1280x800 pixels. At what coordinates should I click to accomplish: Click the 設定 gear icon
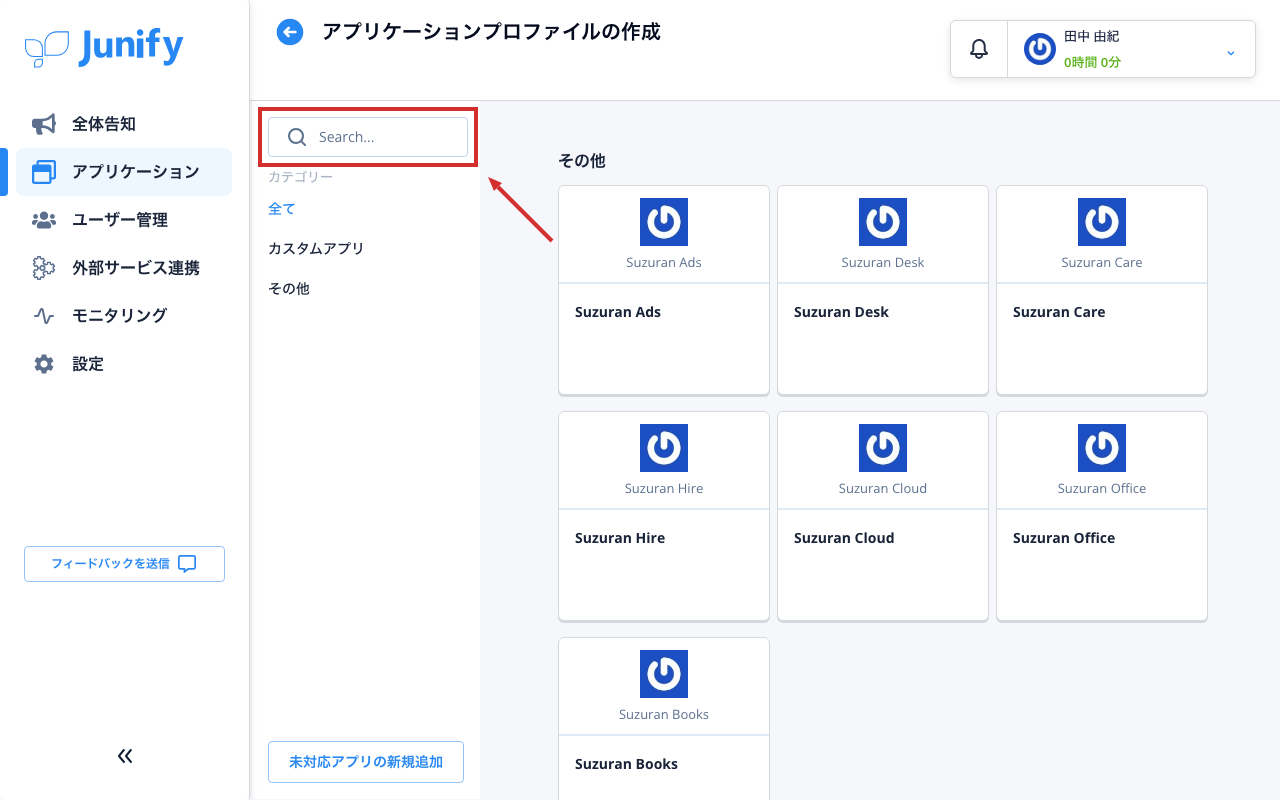click(x=44, y=364)
